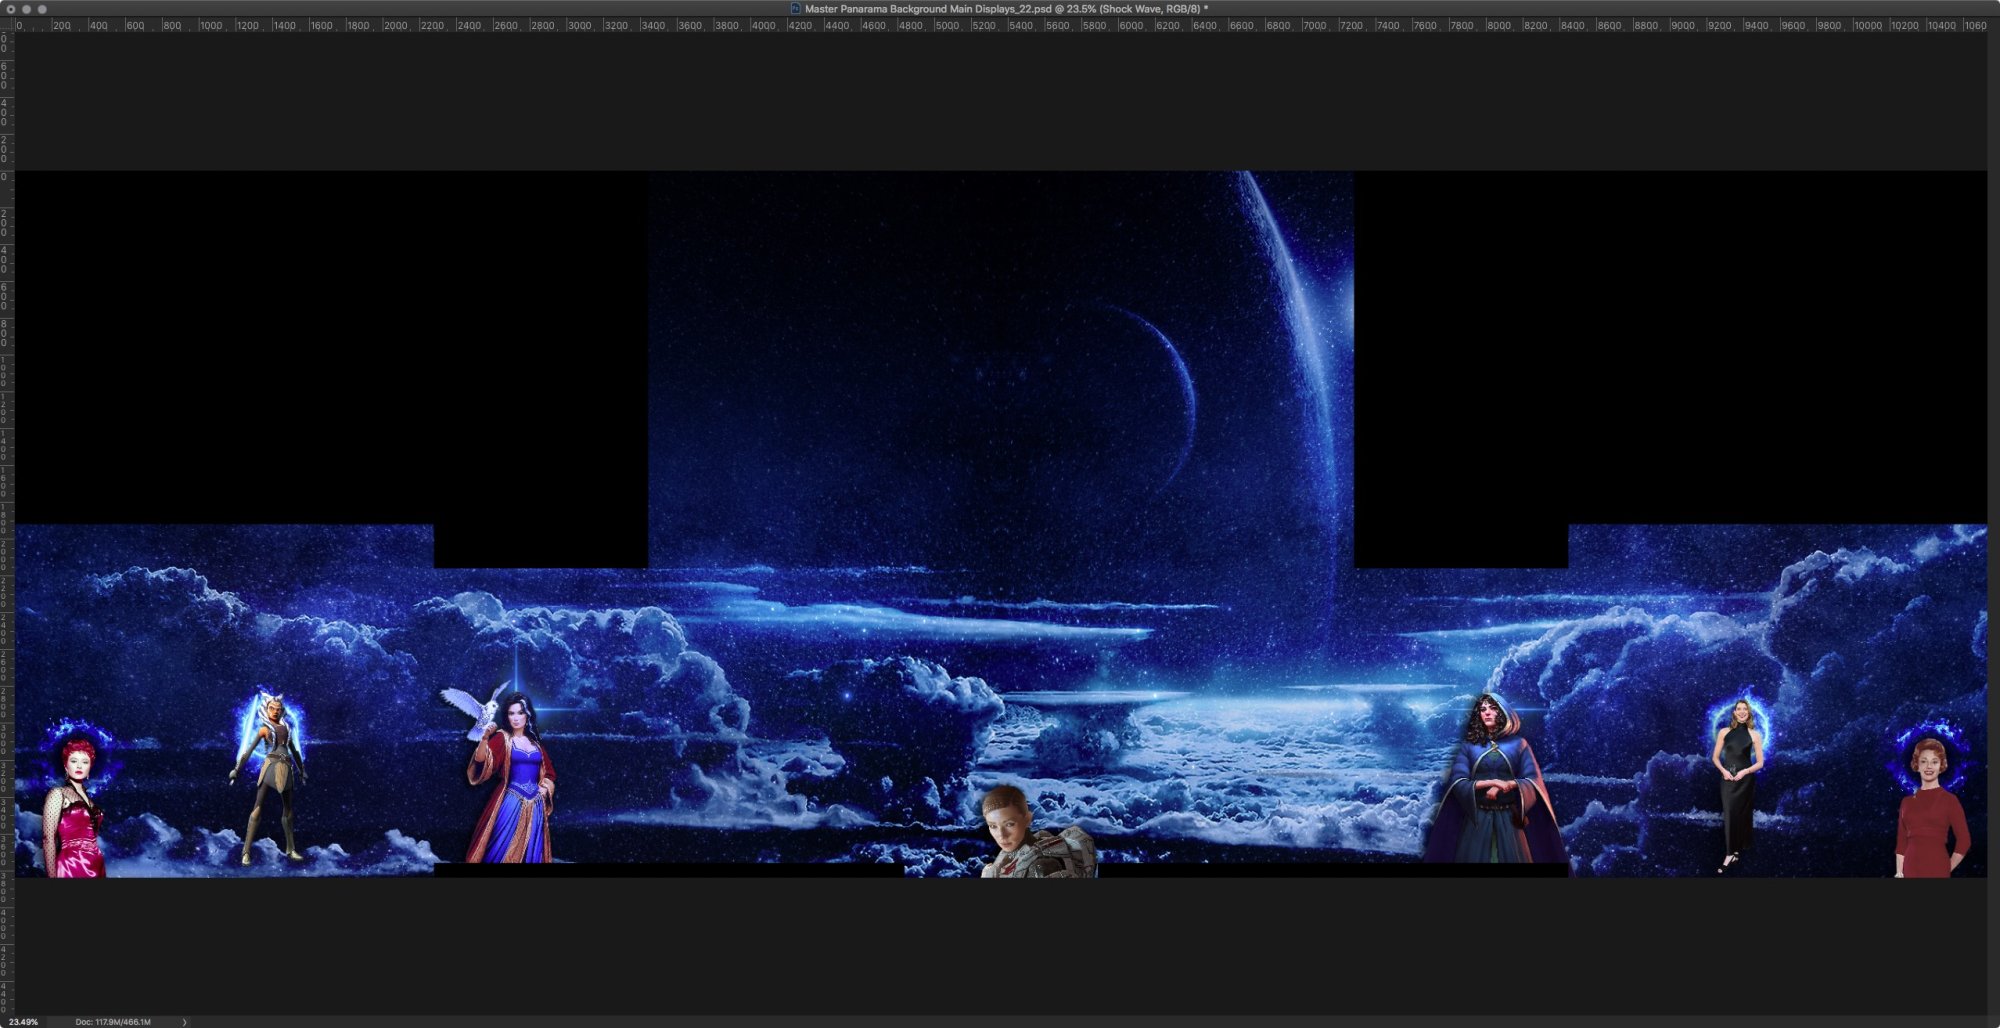Click the character with white and blue head-tails
This screenshot has height=1028, width=2000.
[x=269, y=778]
